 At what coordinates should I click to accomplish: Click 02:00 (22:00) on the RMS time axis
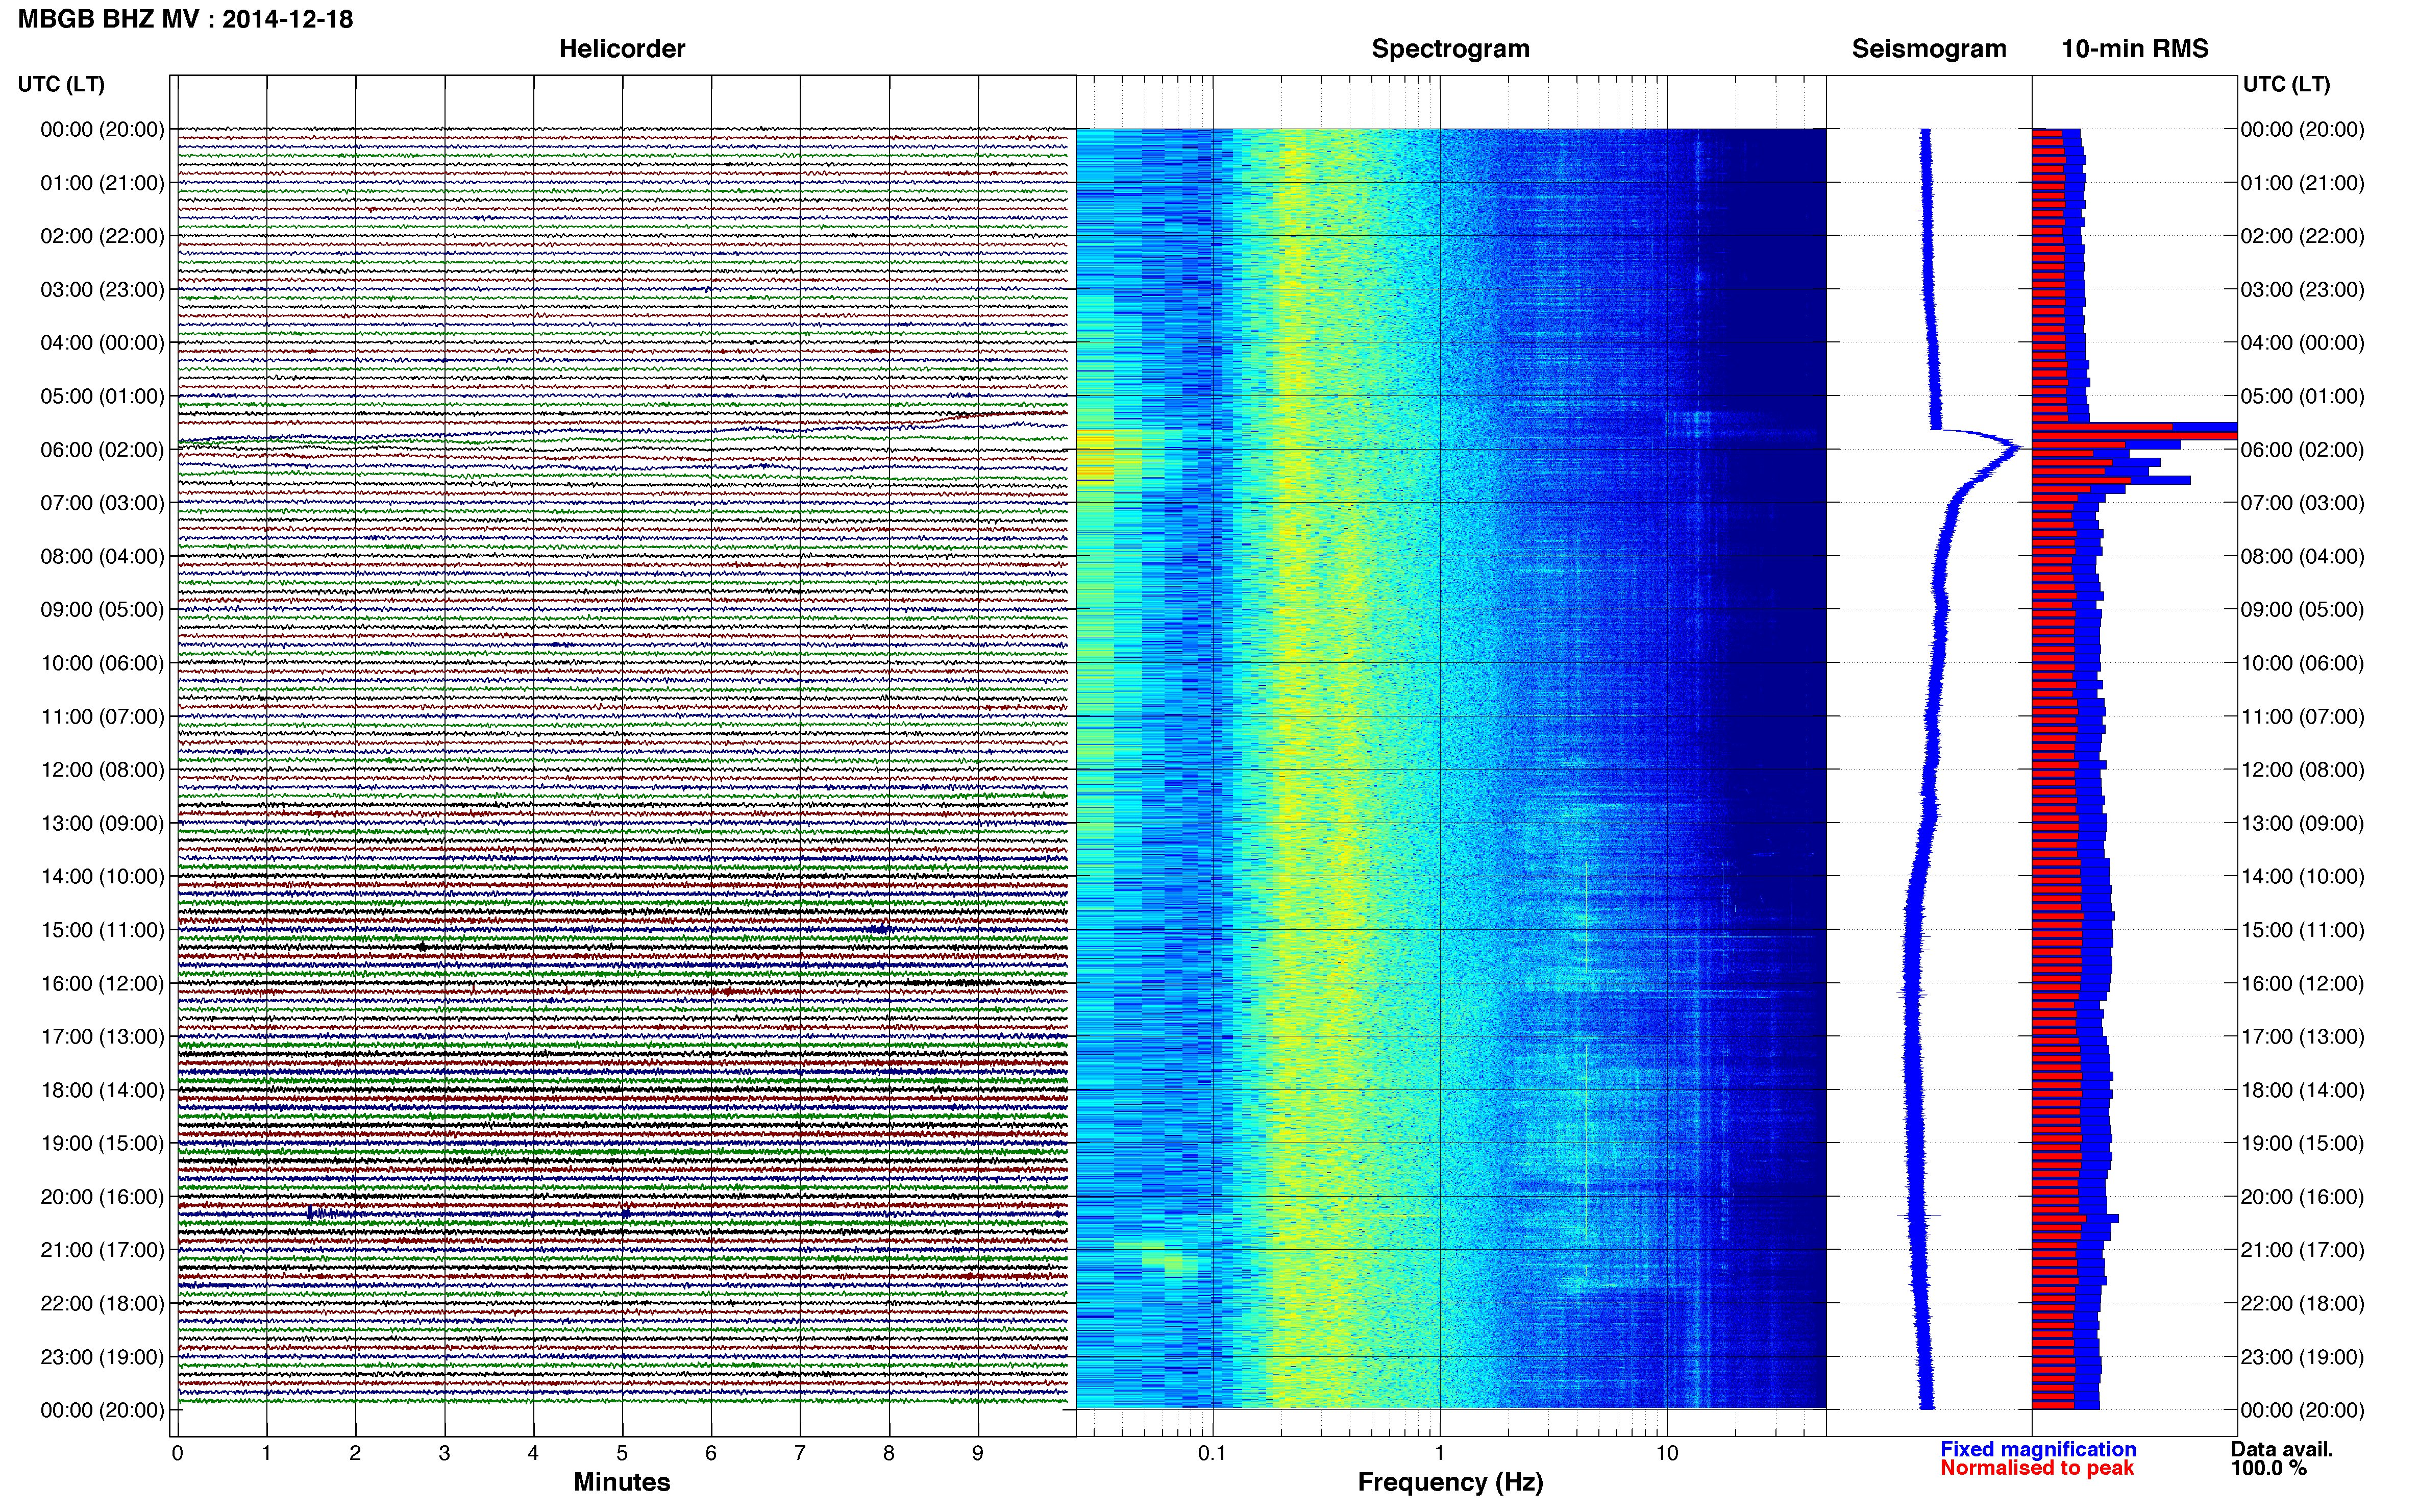pyautogui.click(x=2302, y=236)
